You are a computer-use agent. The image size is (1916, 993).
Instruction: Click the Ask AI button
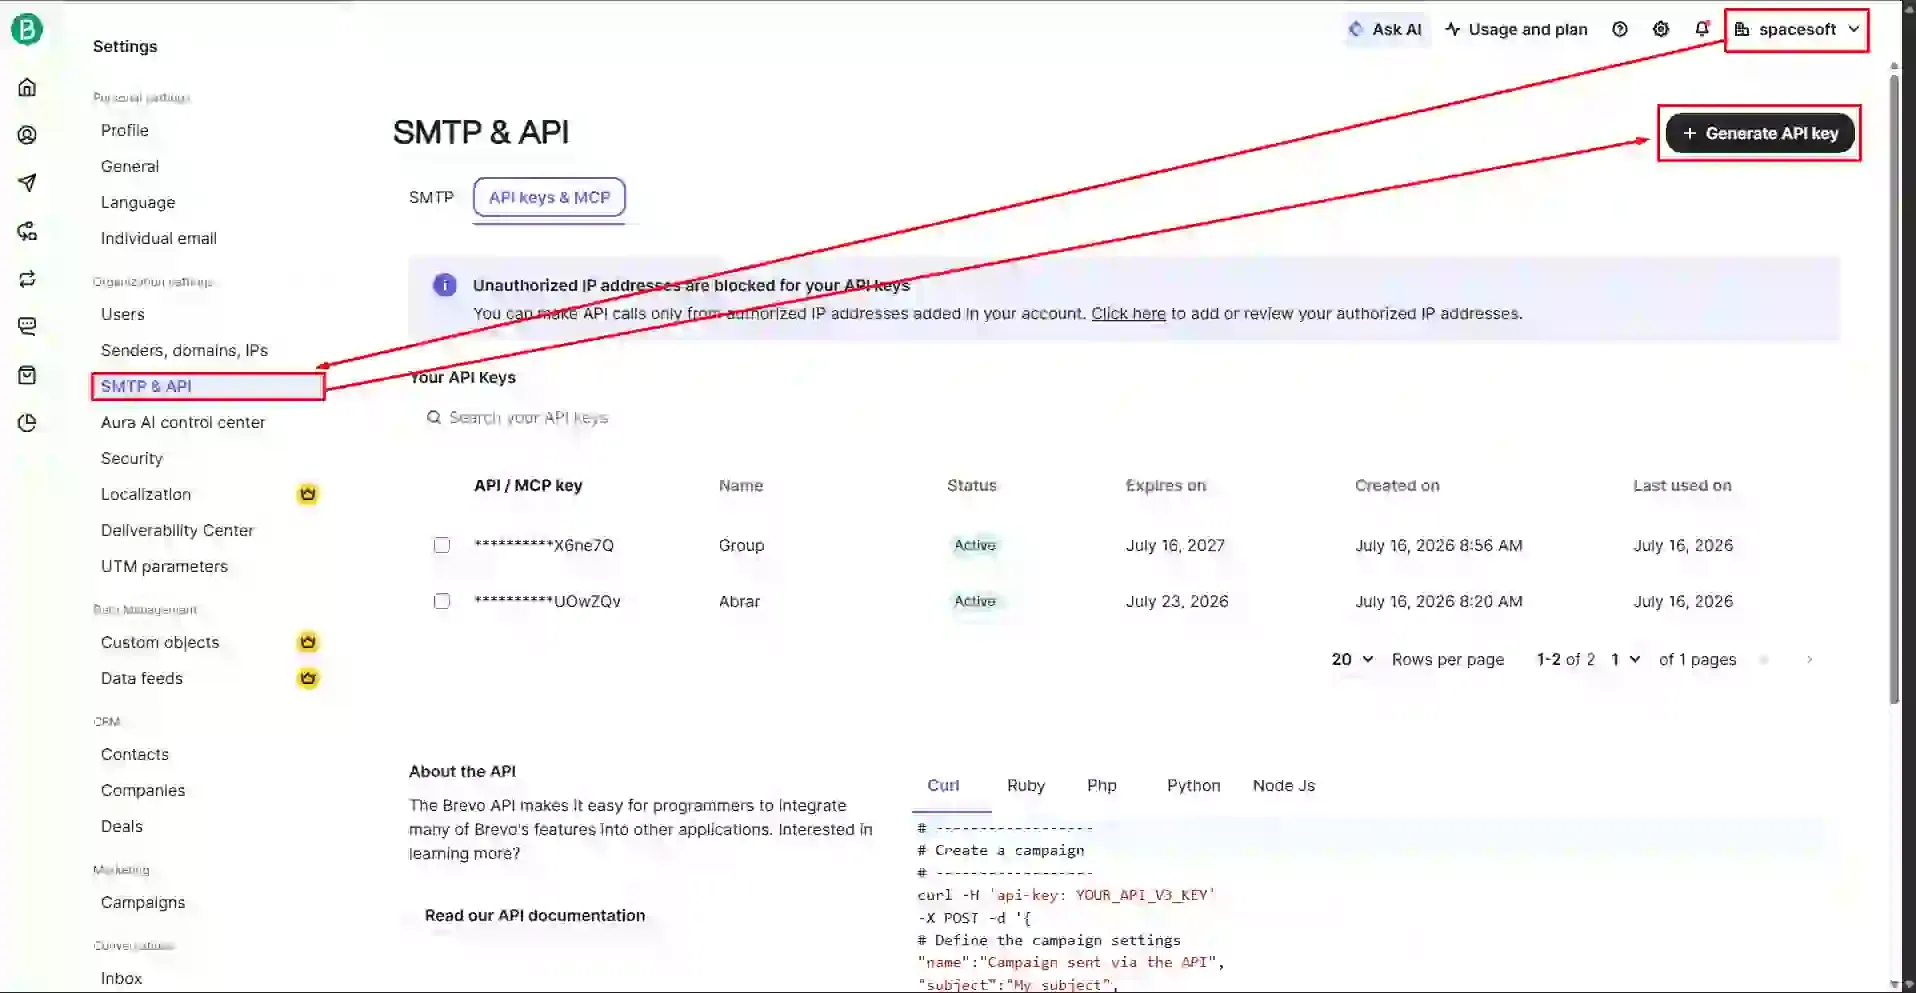1385,29
